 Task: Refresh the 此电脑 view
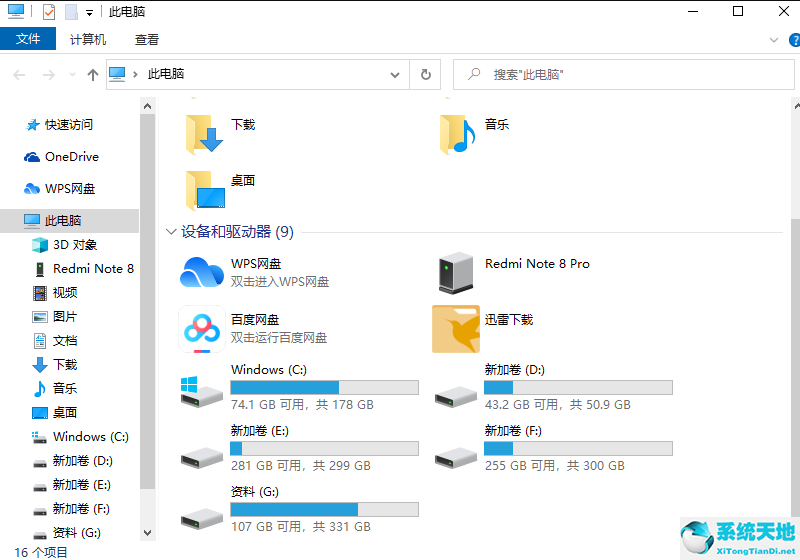426,75
